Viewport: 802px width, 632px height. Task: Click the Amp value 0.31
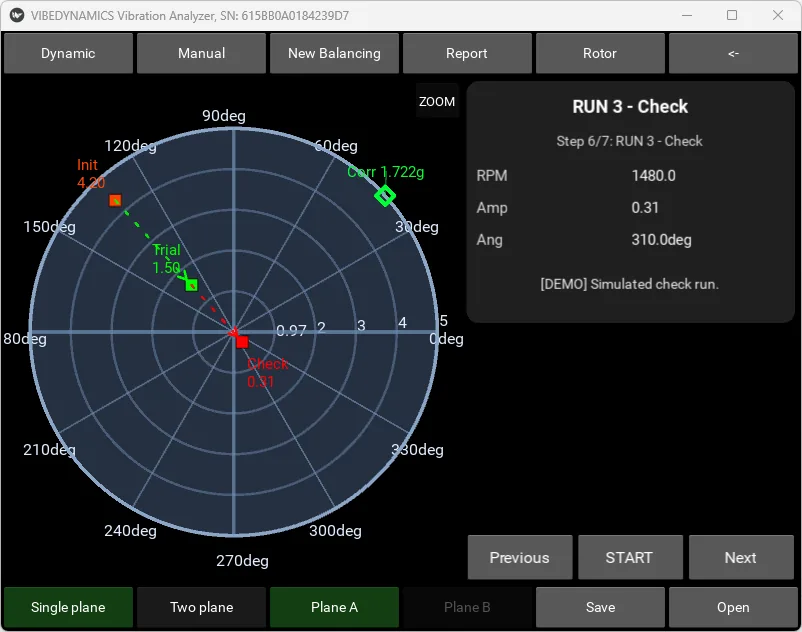[644, 208]
